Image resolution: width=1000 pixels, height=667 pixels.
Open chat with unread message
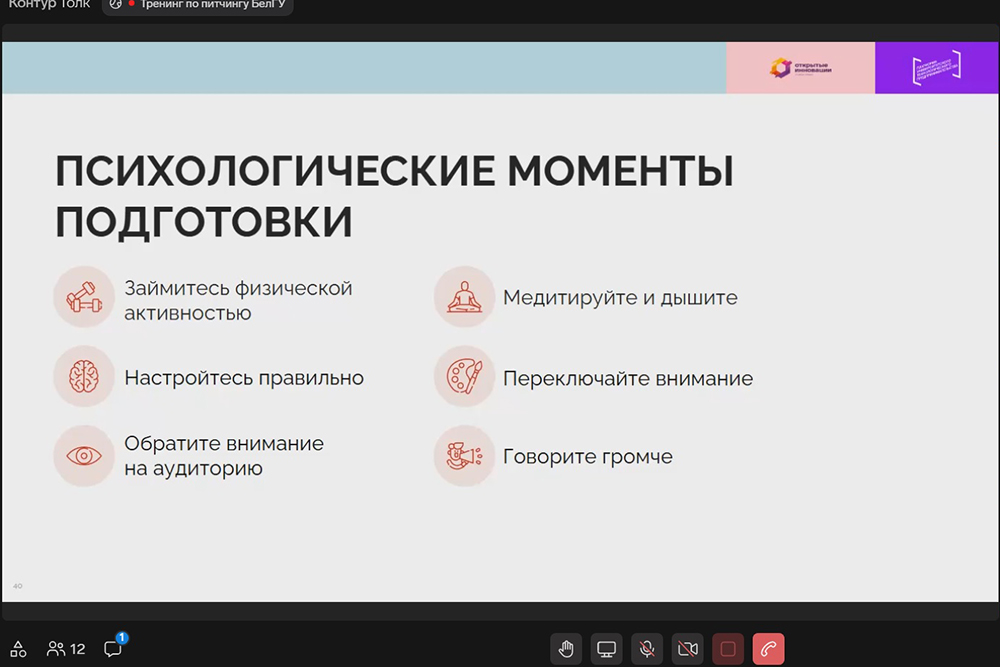click(x=113, y=648)
